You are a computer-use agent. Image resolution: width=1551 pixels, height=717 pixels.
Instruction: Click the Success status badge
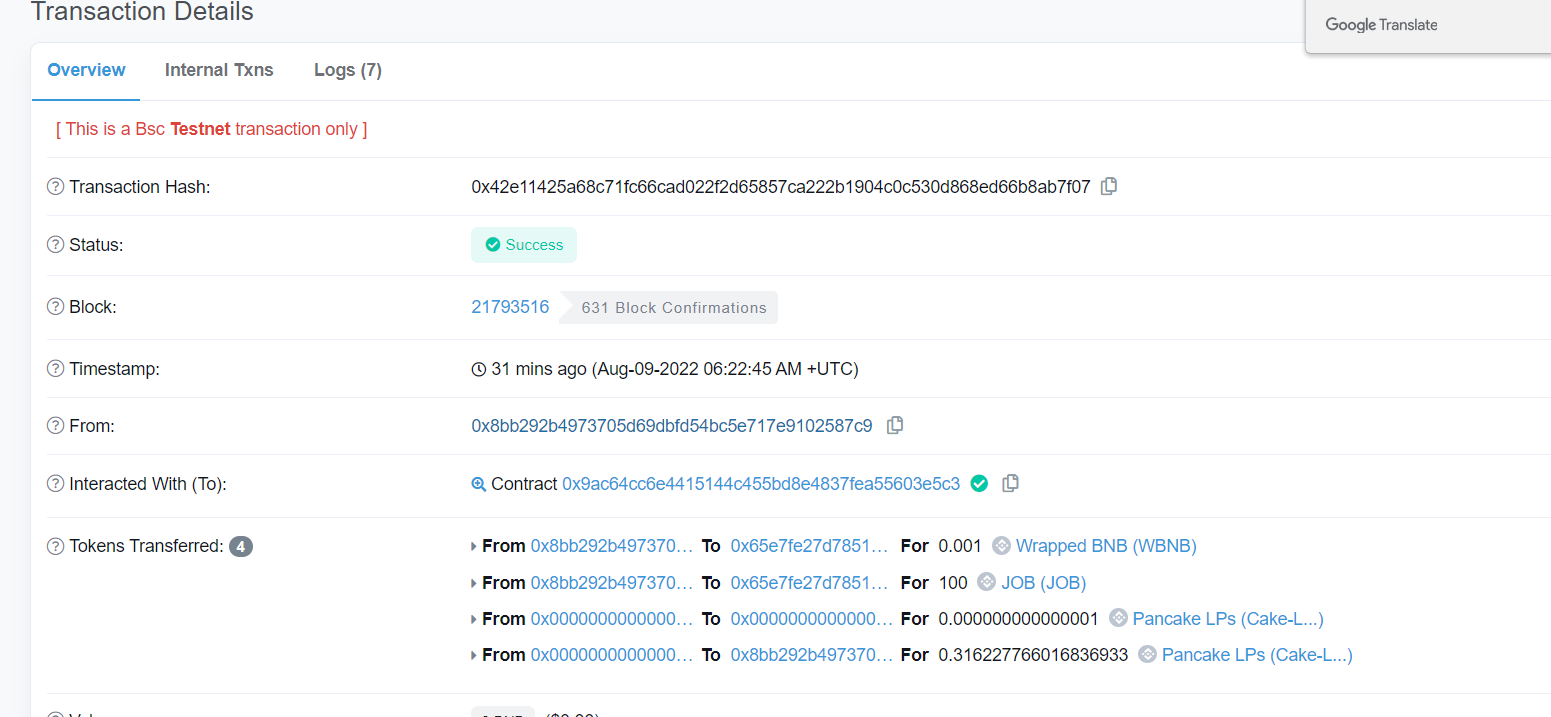click(524, 244)
